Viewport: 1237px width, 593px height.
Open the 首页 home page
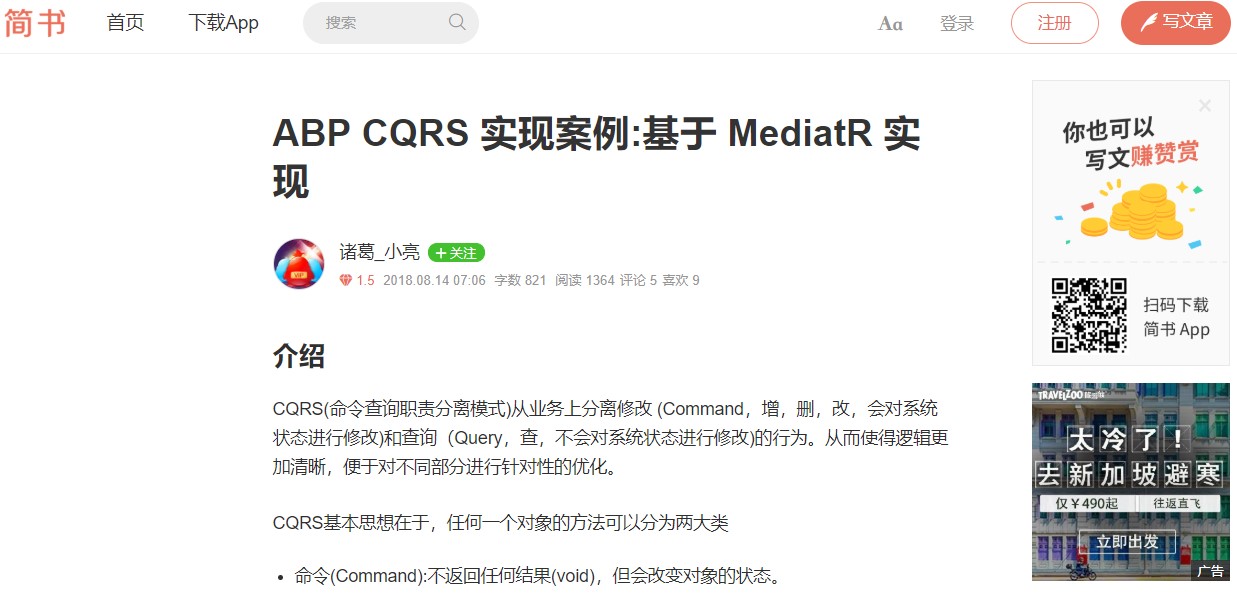[x=125, y=23]
